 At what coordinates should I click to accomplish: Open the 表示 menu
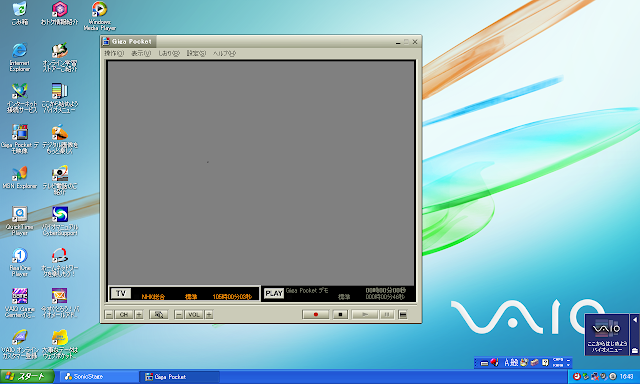[141, 53]
